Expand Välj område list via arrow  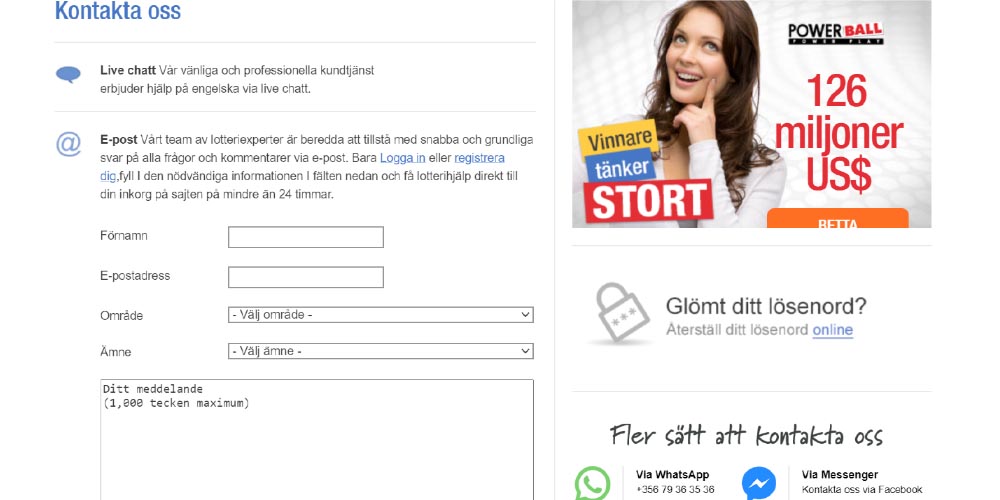point(526,315)
